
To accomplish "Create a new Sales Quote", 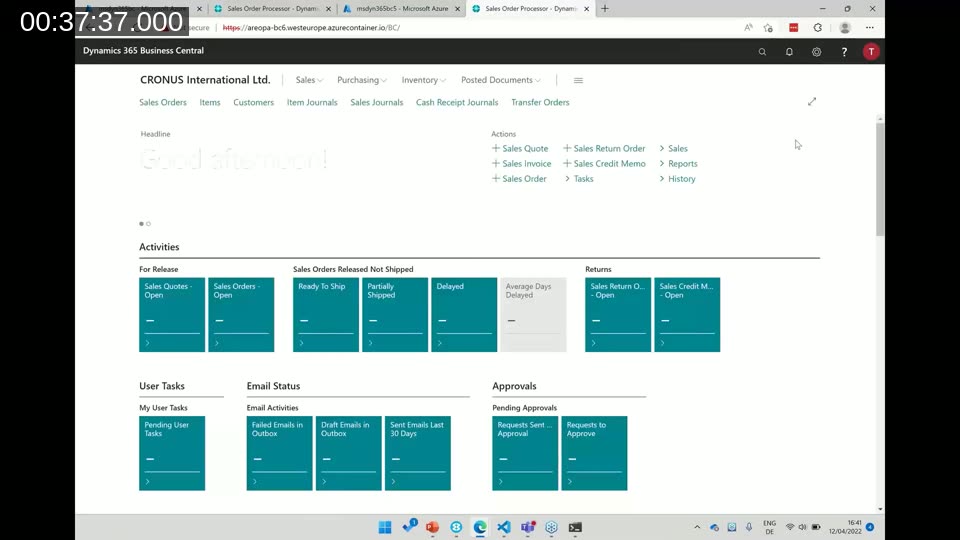I will 520,148.
